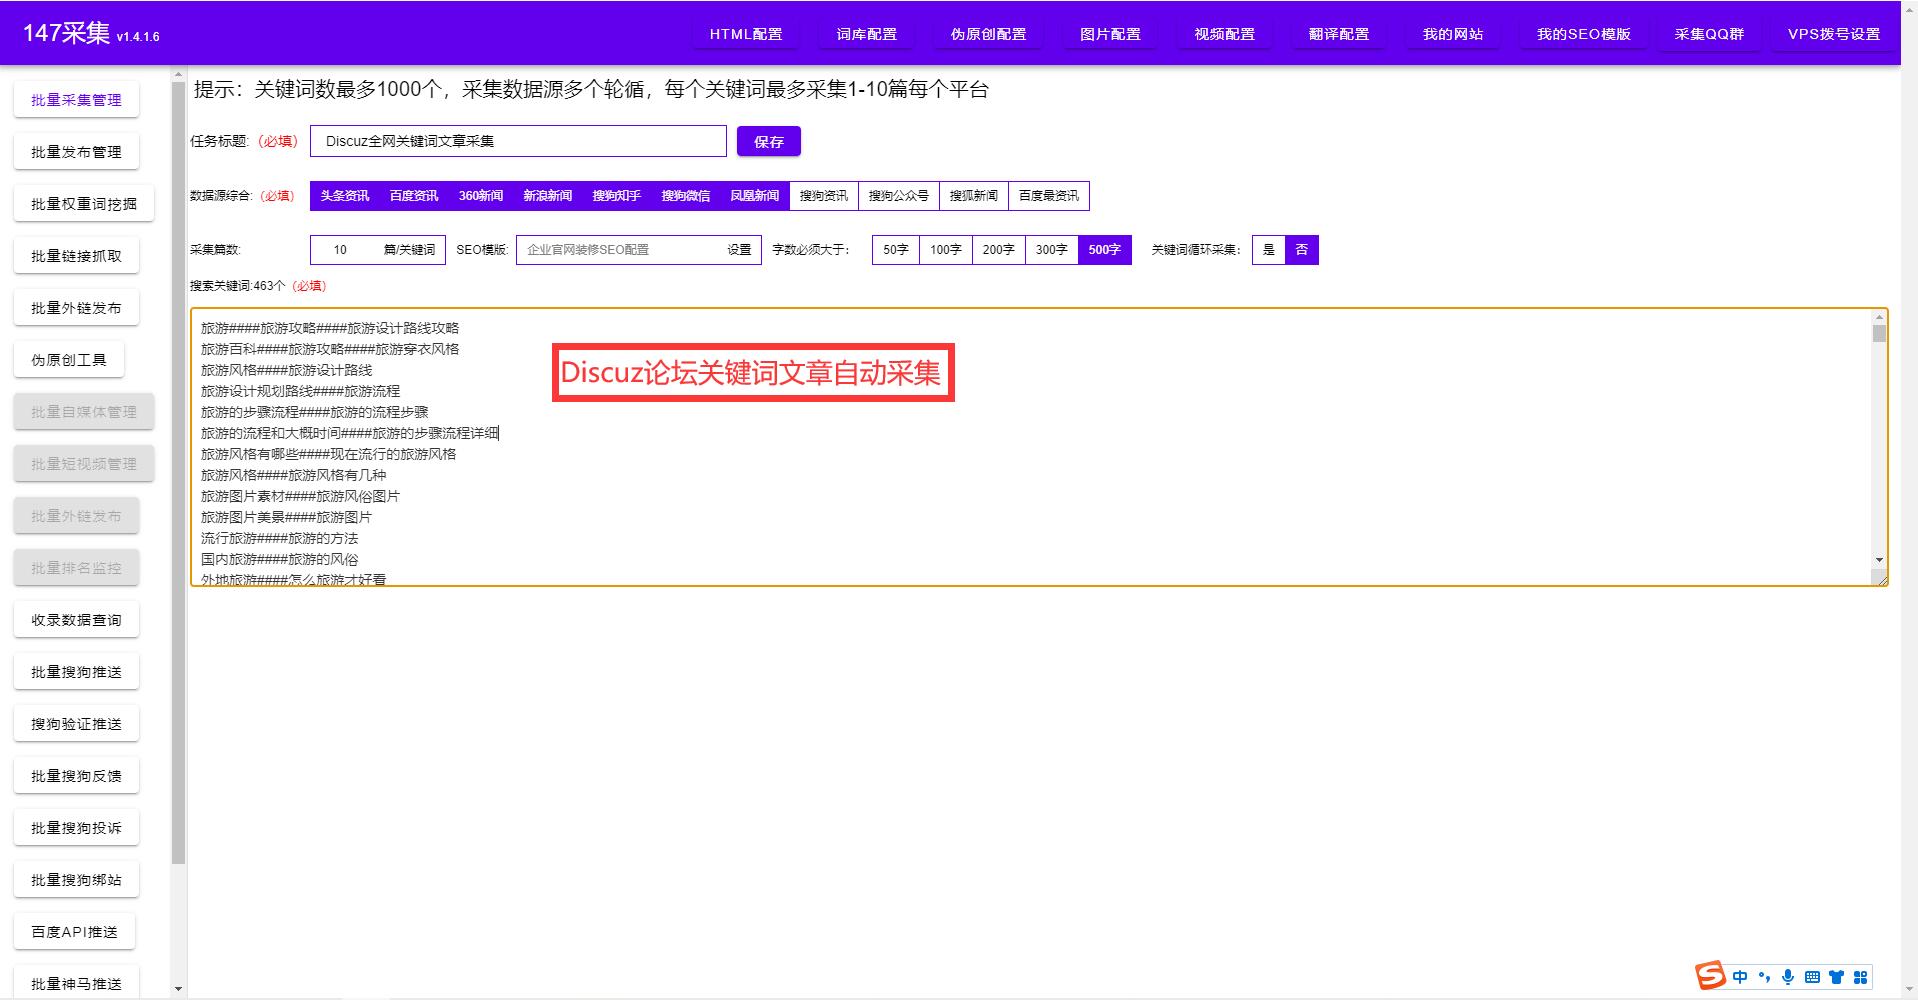Open 批量搜狗推送 in the sidebar

[x=76, y=672]
